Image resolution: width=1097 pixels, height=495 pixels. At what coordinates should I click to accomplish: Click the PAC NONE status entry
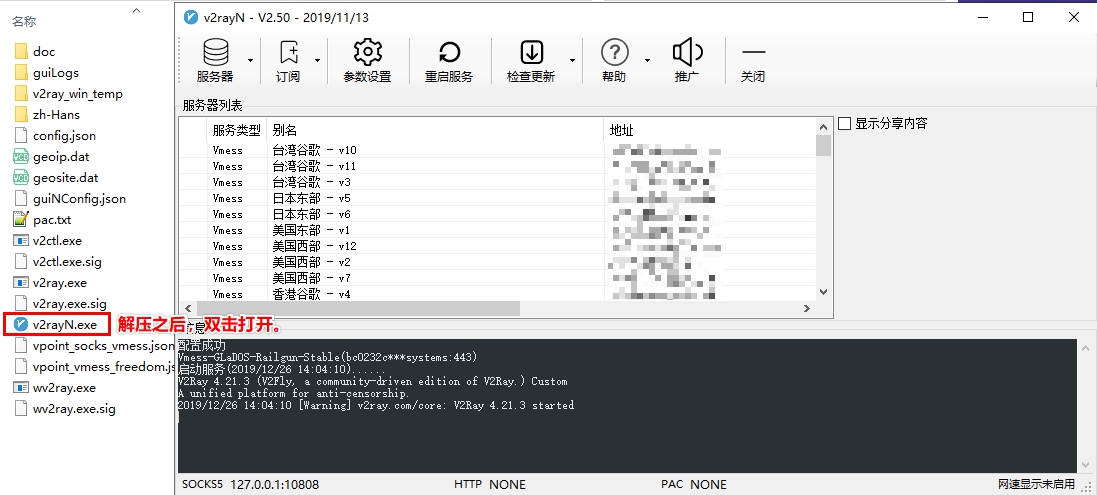694,484
